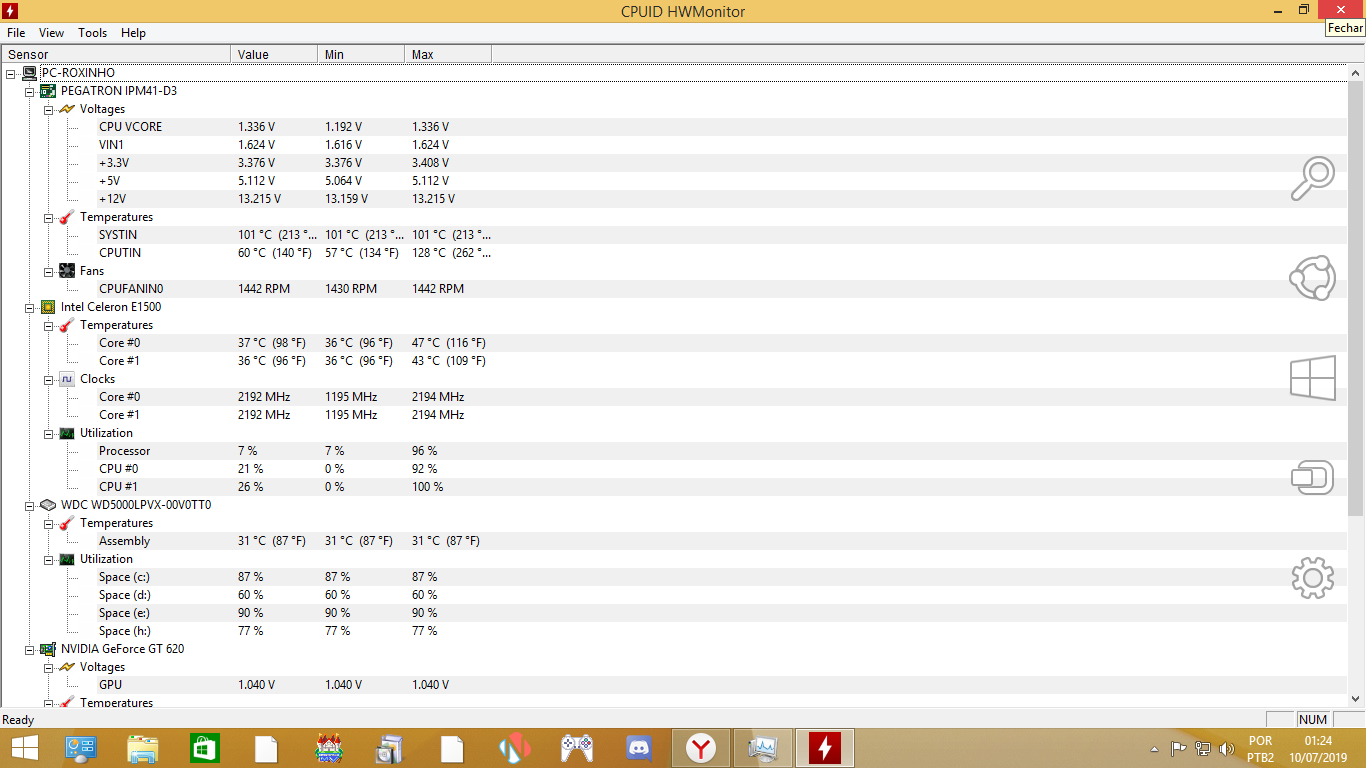Open the Devices charm
The image size is (1366, 768).
click(x=1313, y=478)
